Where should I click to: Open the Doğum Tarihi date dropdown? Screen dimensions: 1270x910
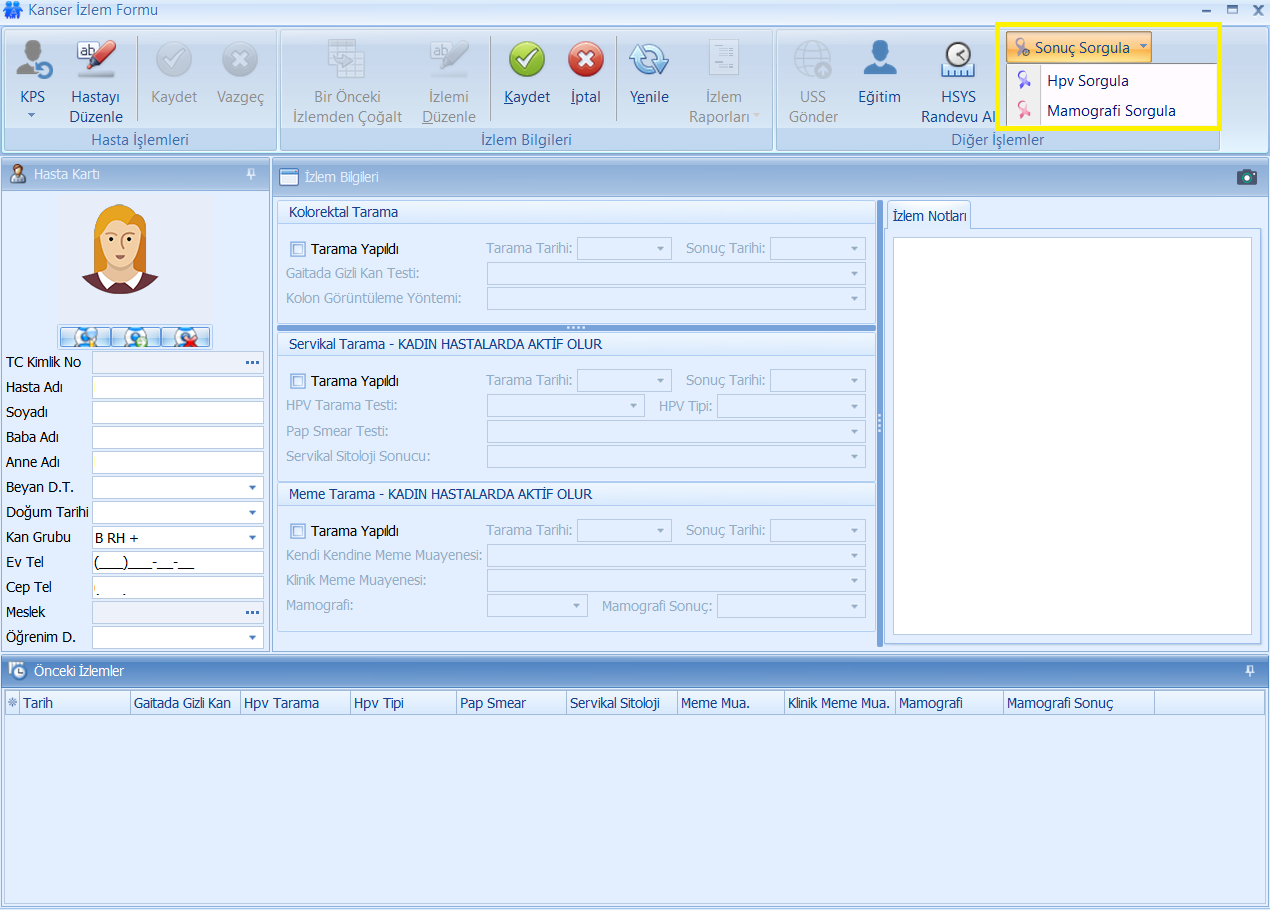click(x=252, y=513)
